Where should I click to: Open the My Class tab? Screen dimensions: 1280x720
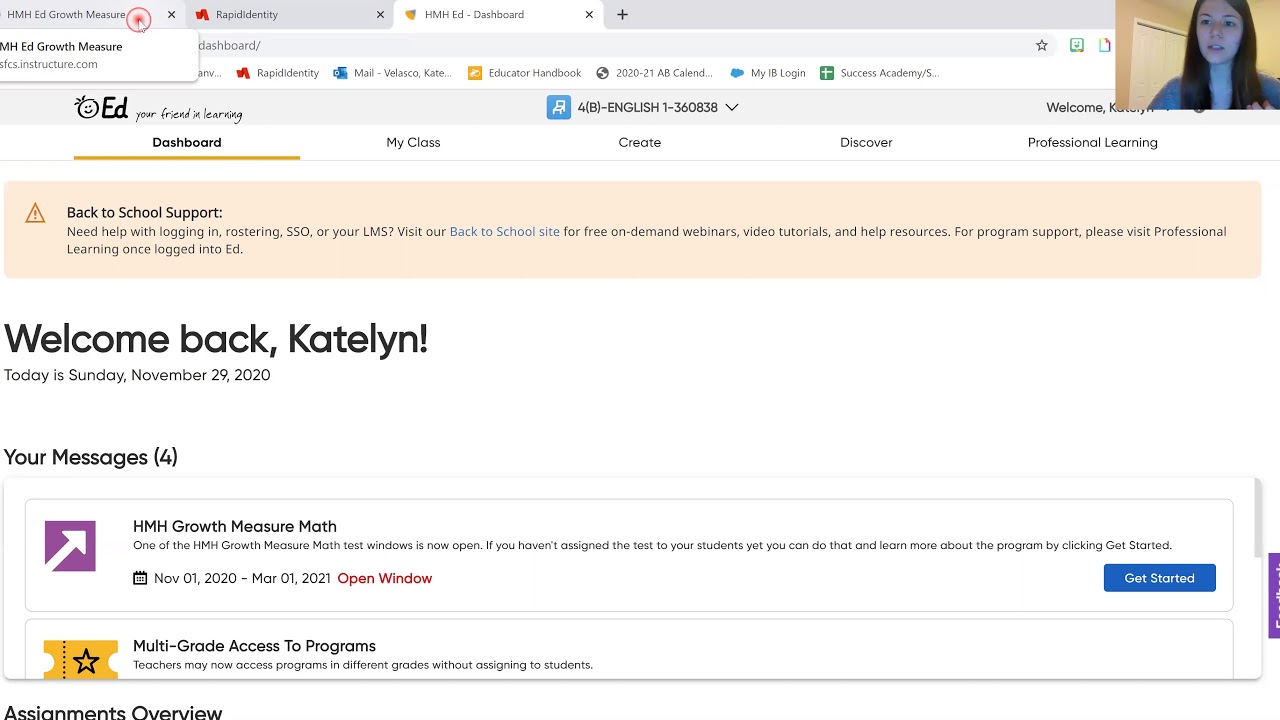413,142
